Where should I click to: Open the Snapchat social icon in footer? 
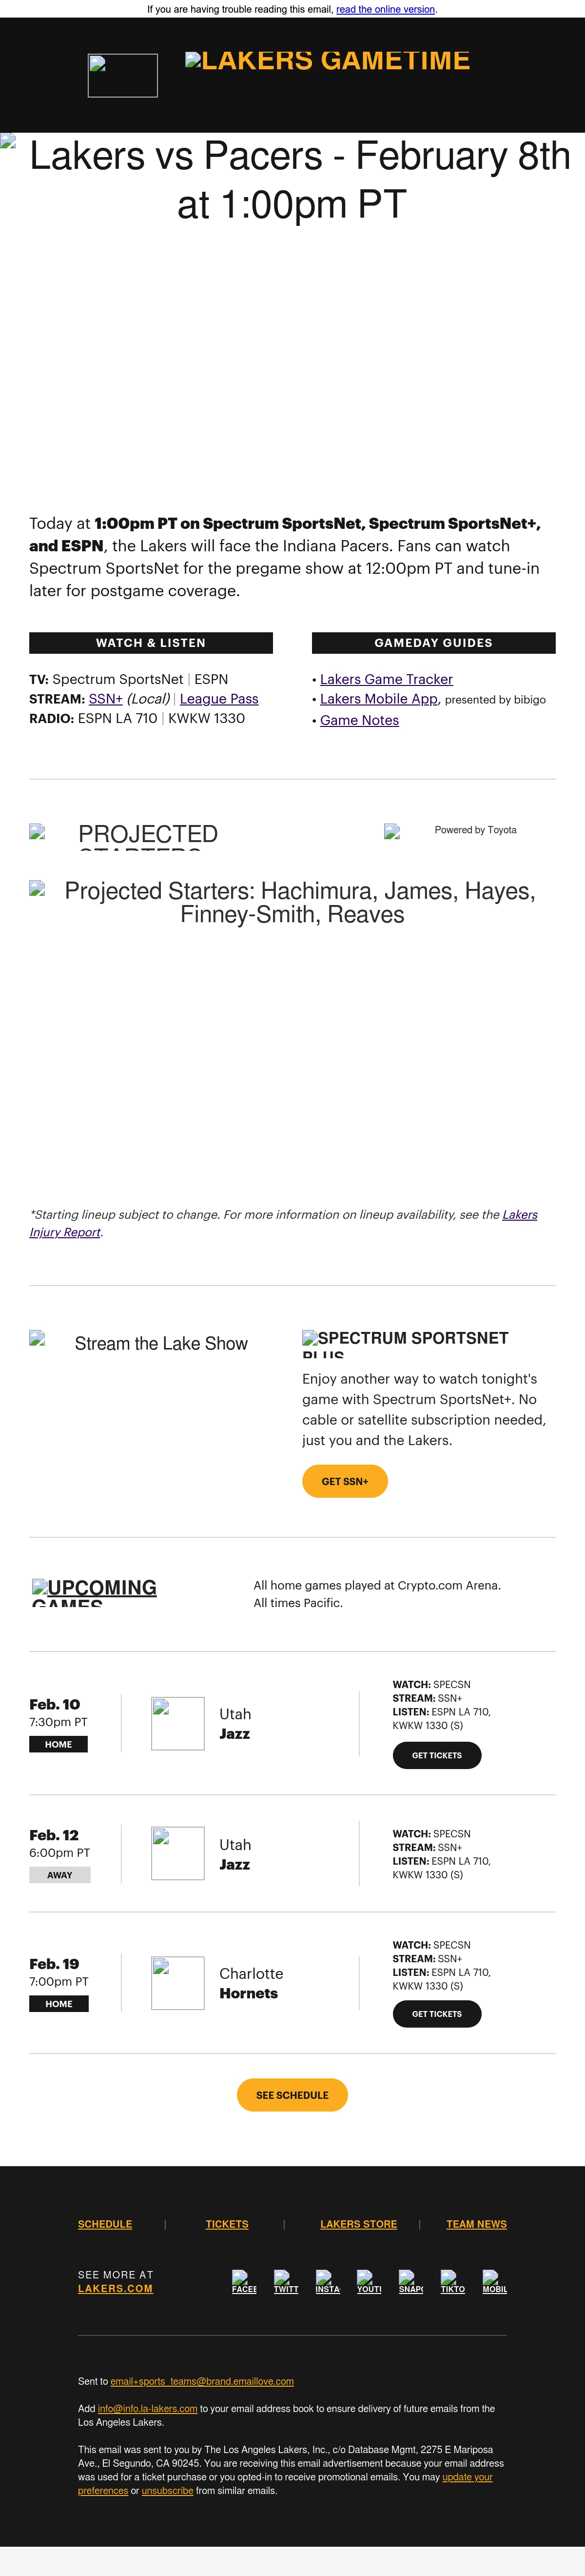(x=411, y=2282)
